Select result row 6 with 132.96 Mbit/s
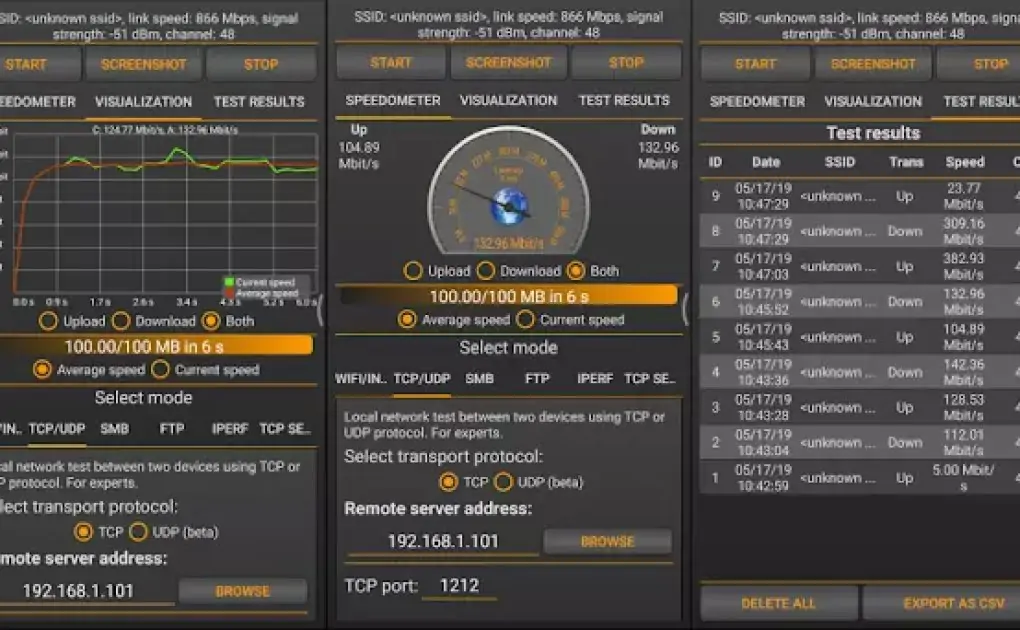Image resolution: width=1020 pixels, height=630 pixels. (860, 301)
